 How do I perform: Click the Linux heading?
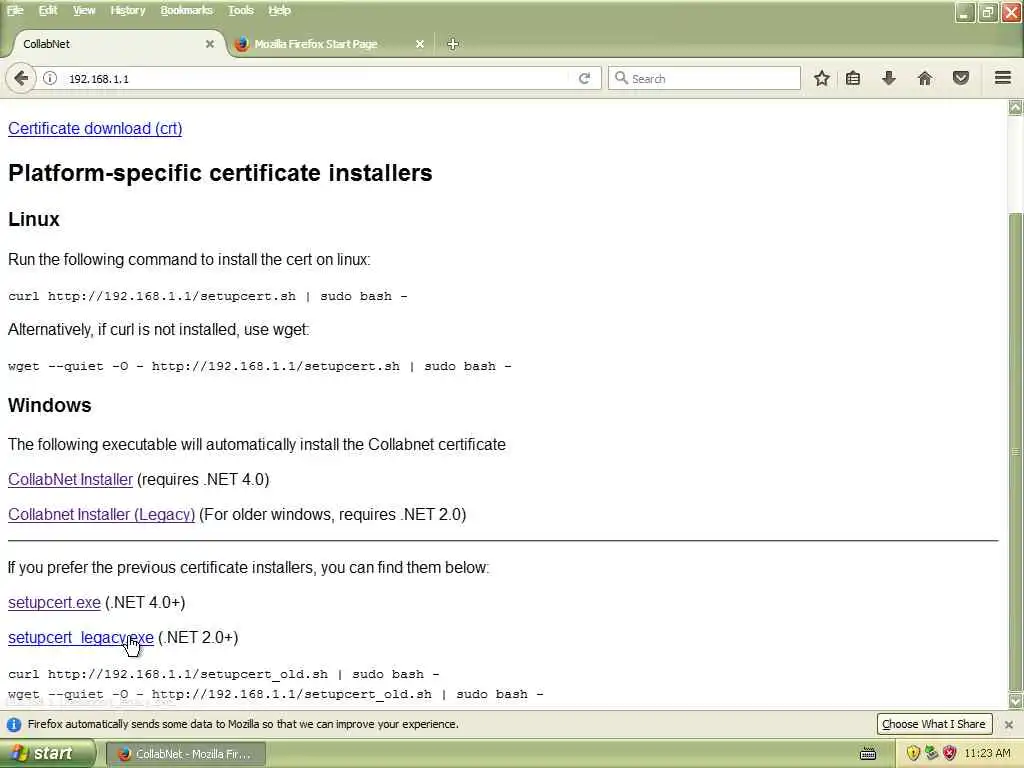click(x=34, y=219)
